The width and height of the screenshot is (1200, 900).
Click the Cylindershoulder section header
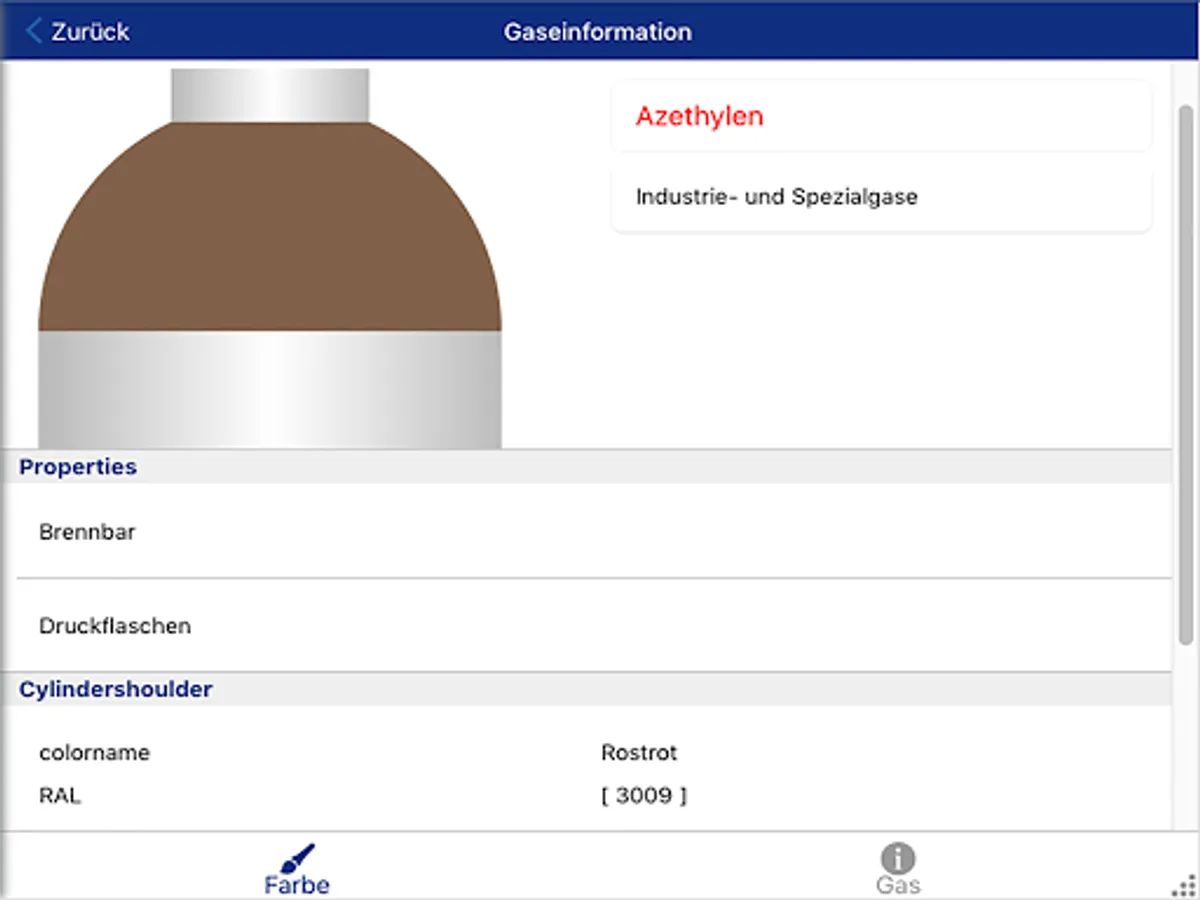[x=586, y=689]
